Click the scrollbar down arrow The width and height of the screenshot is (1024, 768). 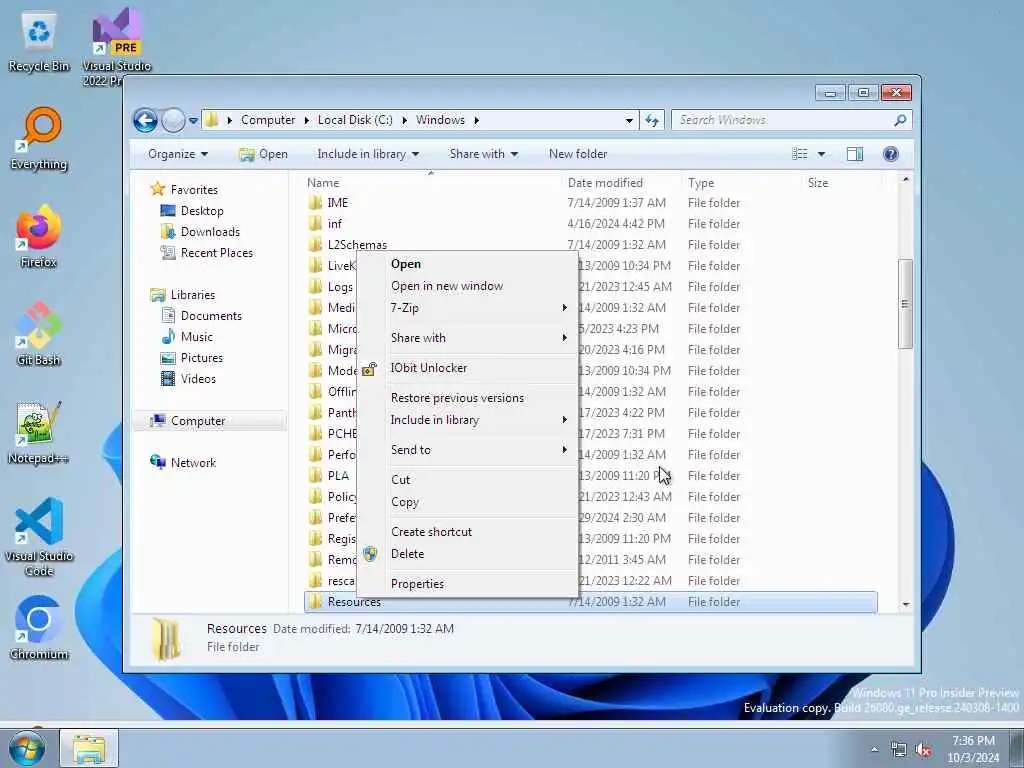(905, 605)
